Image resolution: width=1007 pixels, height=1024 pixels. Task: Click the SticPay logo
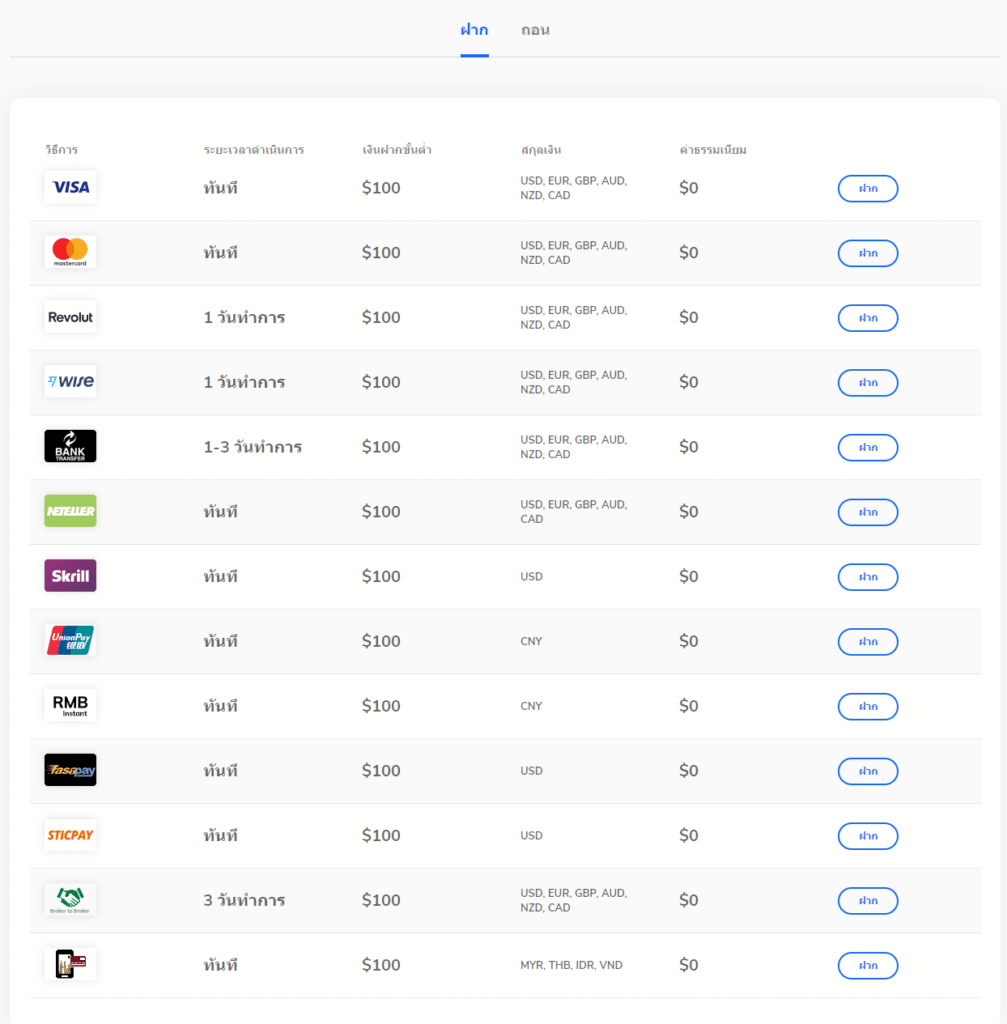coord(70,835)
